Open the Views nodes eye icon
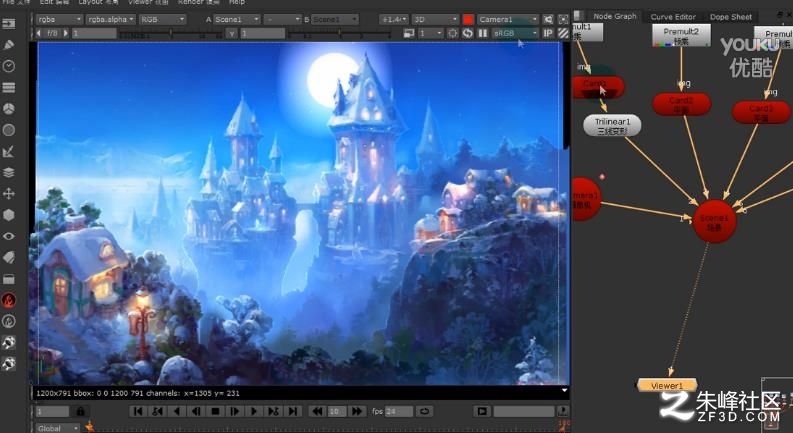The width and height of the screenshot is (793, 433). pos(9,236)
